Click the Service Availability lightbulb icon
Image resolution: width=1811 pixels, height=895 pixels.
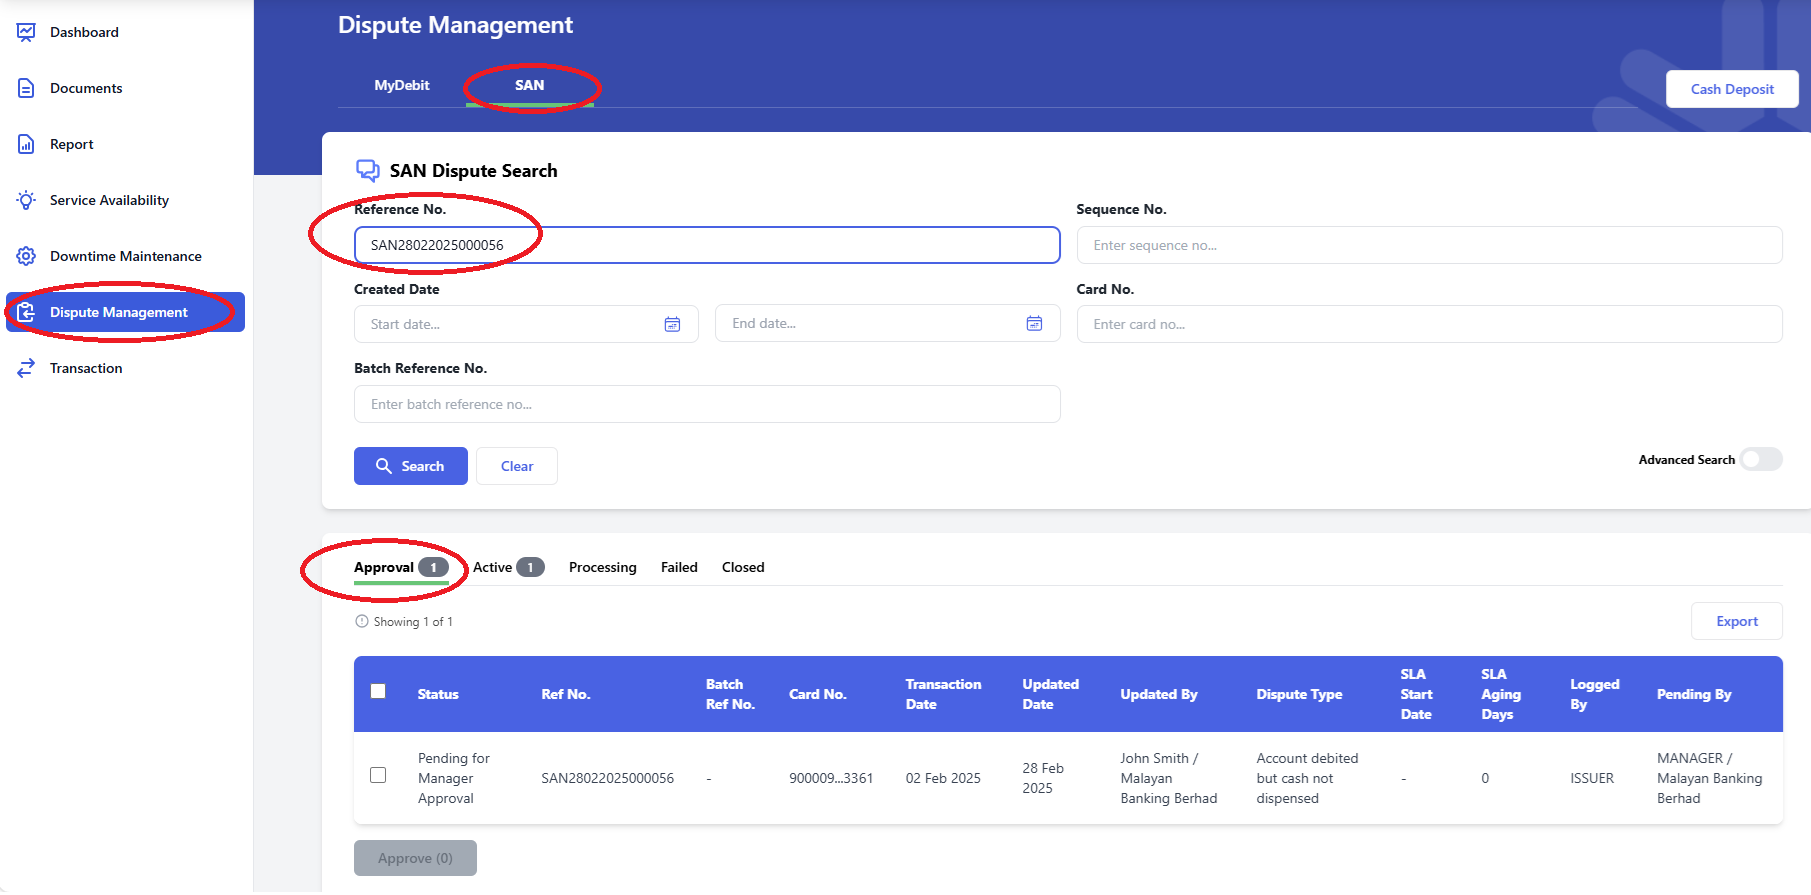coord(26,200)
